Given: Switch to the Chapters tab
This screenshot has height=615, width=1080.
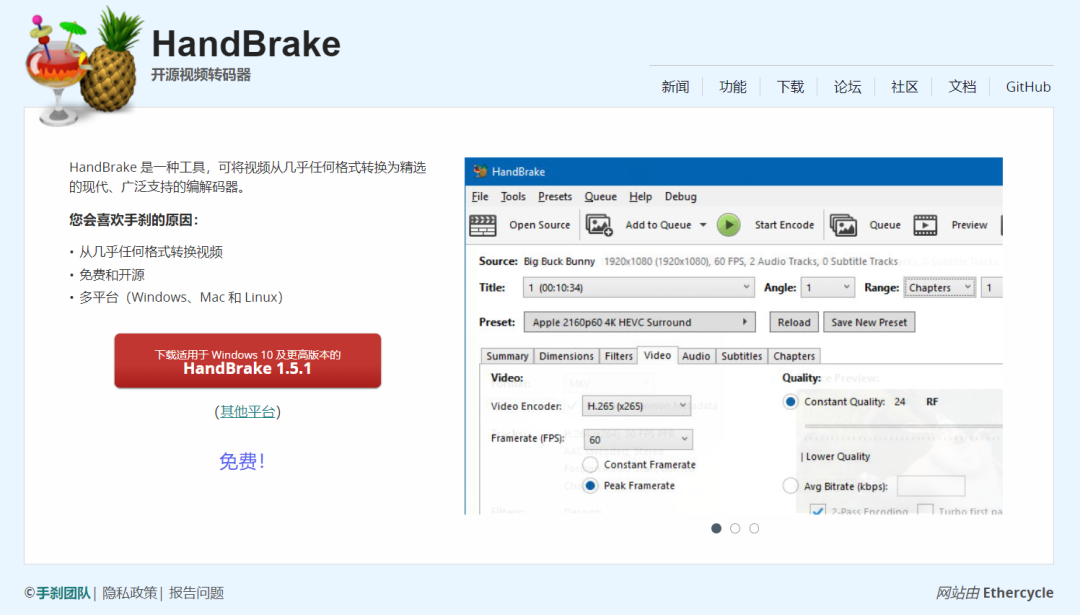Looking at the screenshot, I should point(794,356).
